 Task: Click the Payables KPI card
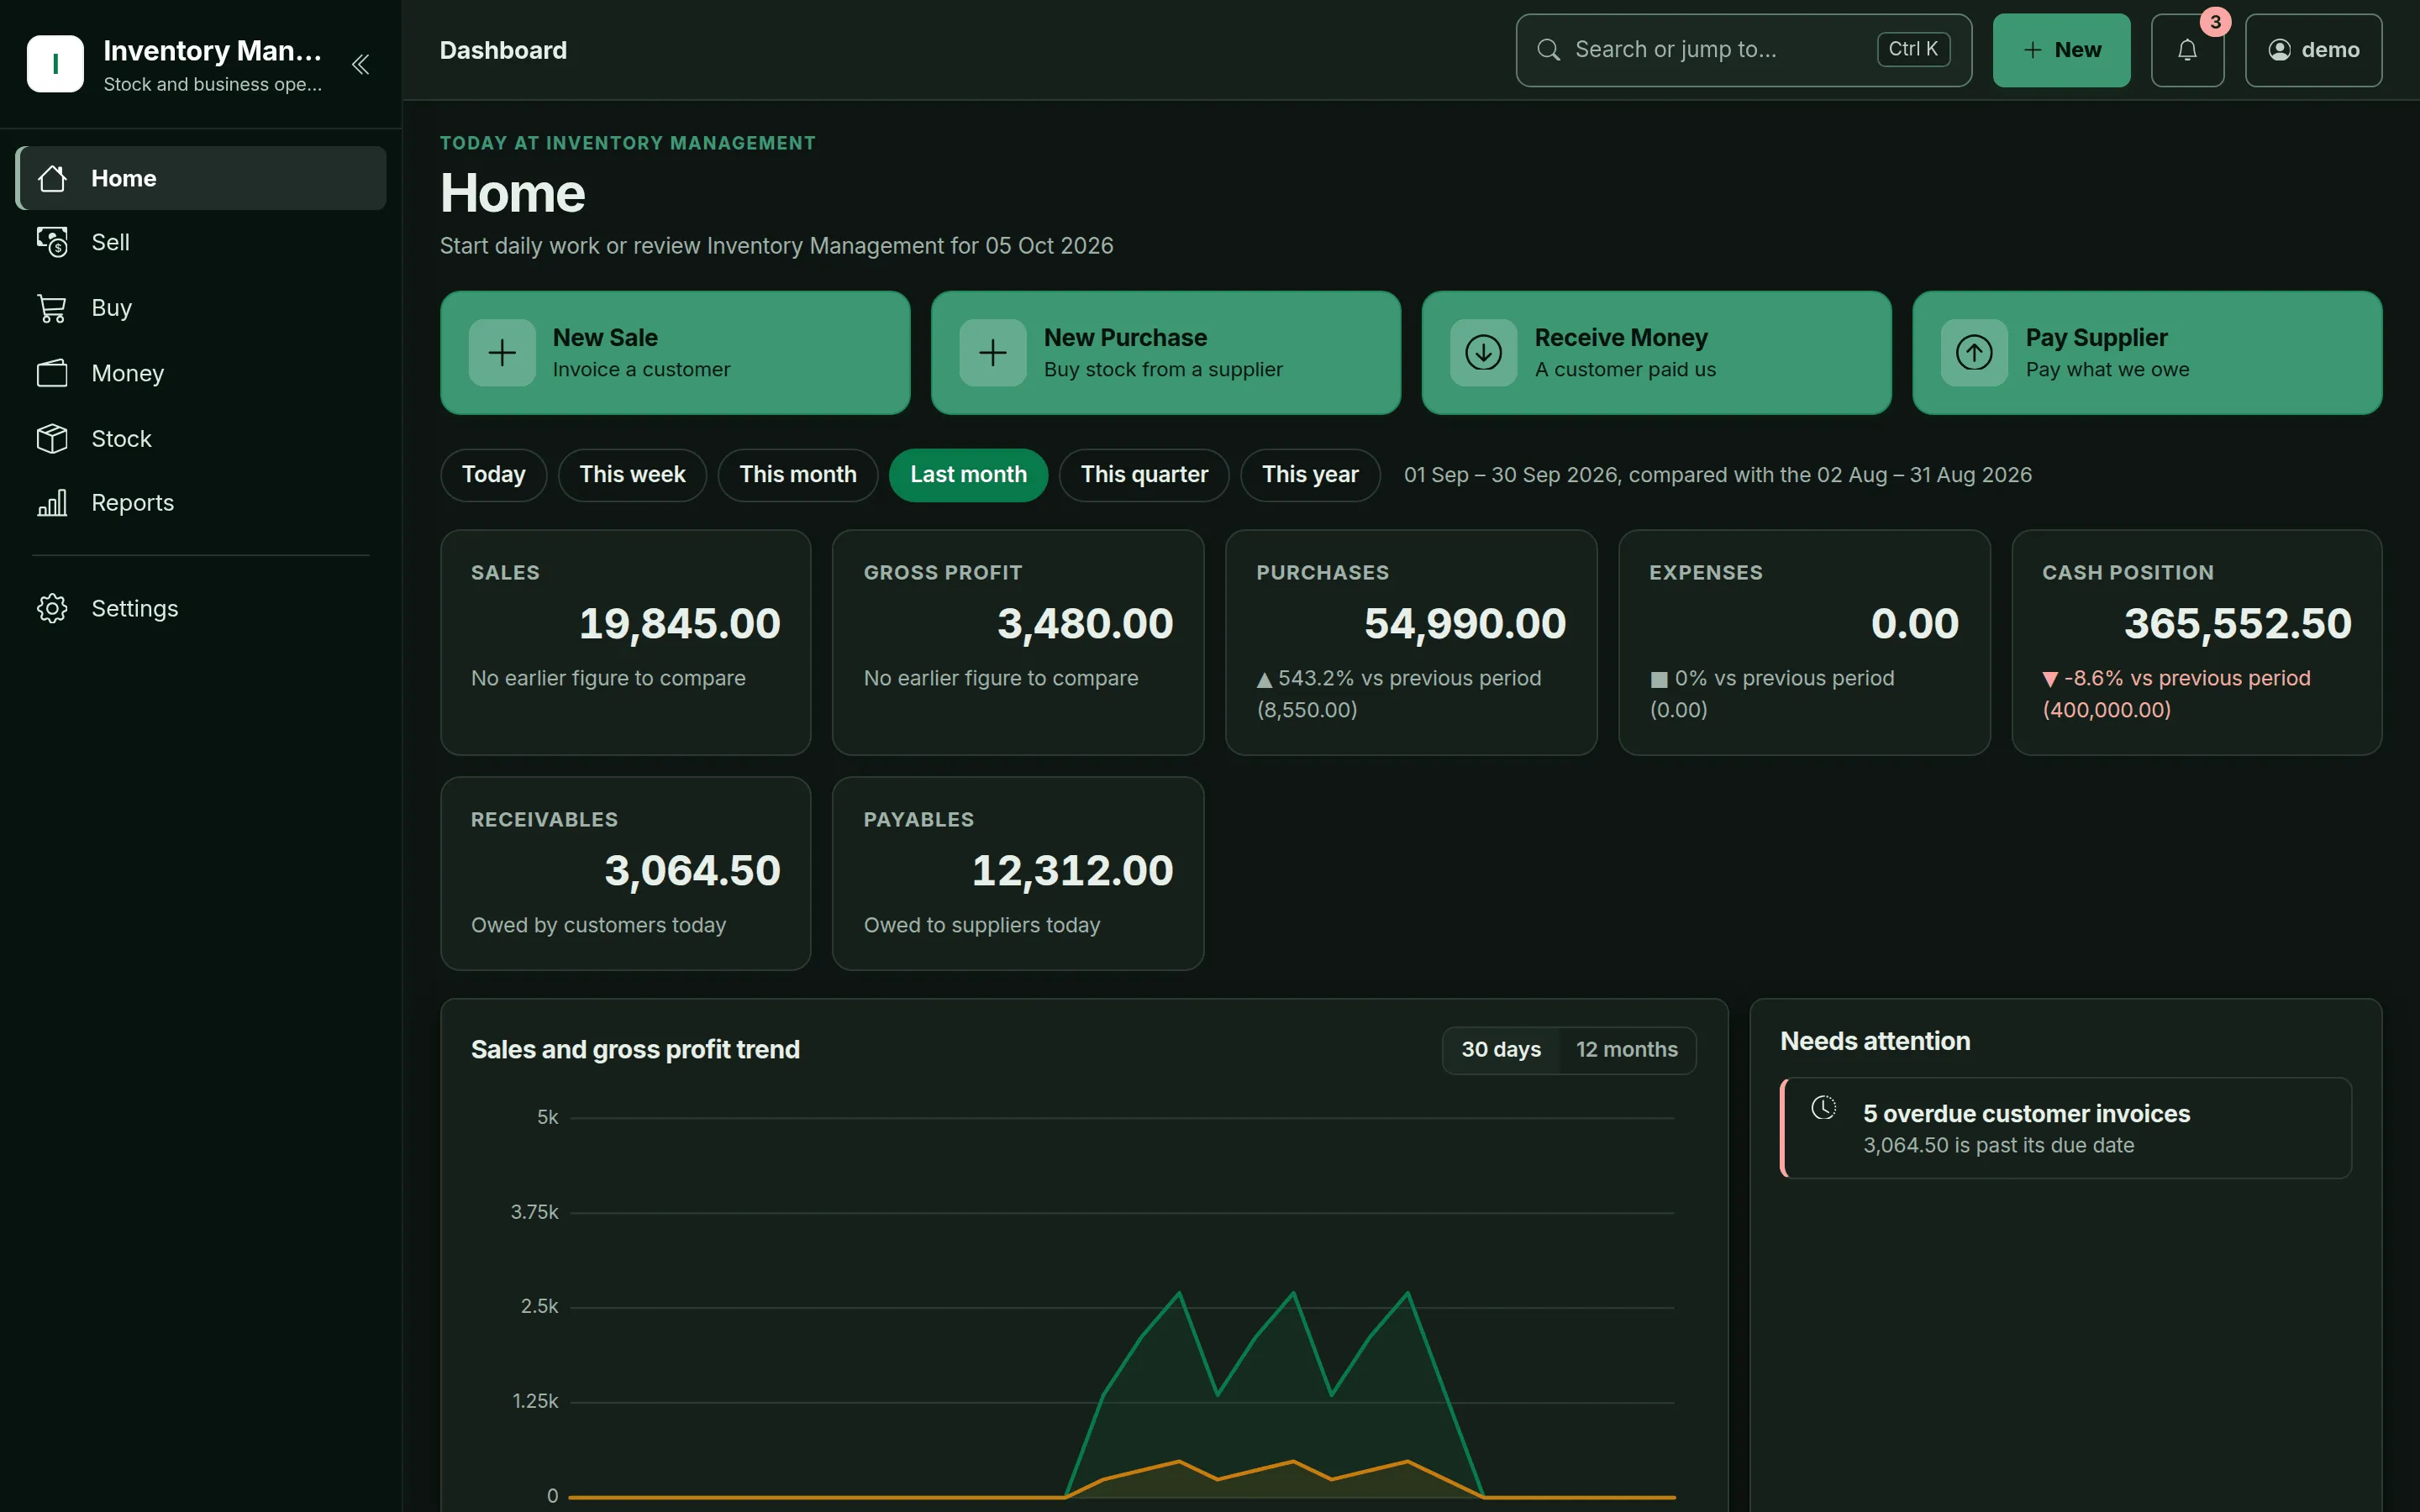tap(1018, 874)
